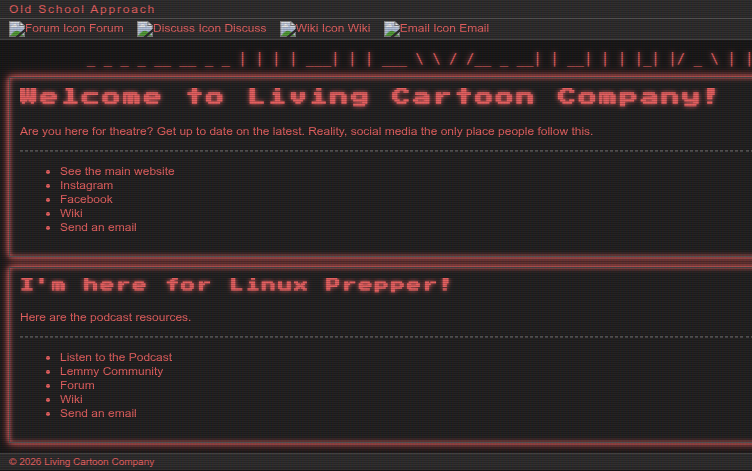Open Forum link in the Linux Prepper list
Image resolution: width=752 pixels, height=471 pixels.
point(77,385)
